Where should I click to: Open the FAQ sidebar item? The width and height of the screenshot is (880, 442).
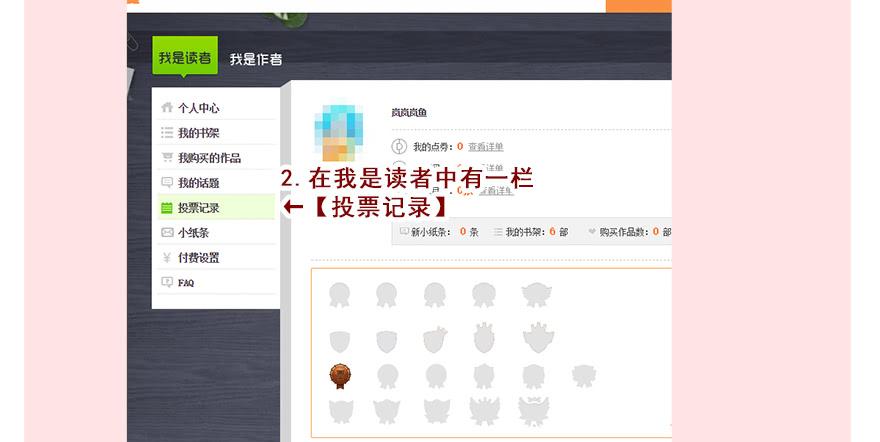186,283
